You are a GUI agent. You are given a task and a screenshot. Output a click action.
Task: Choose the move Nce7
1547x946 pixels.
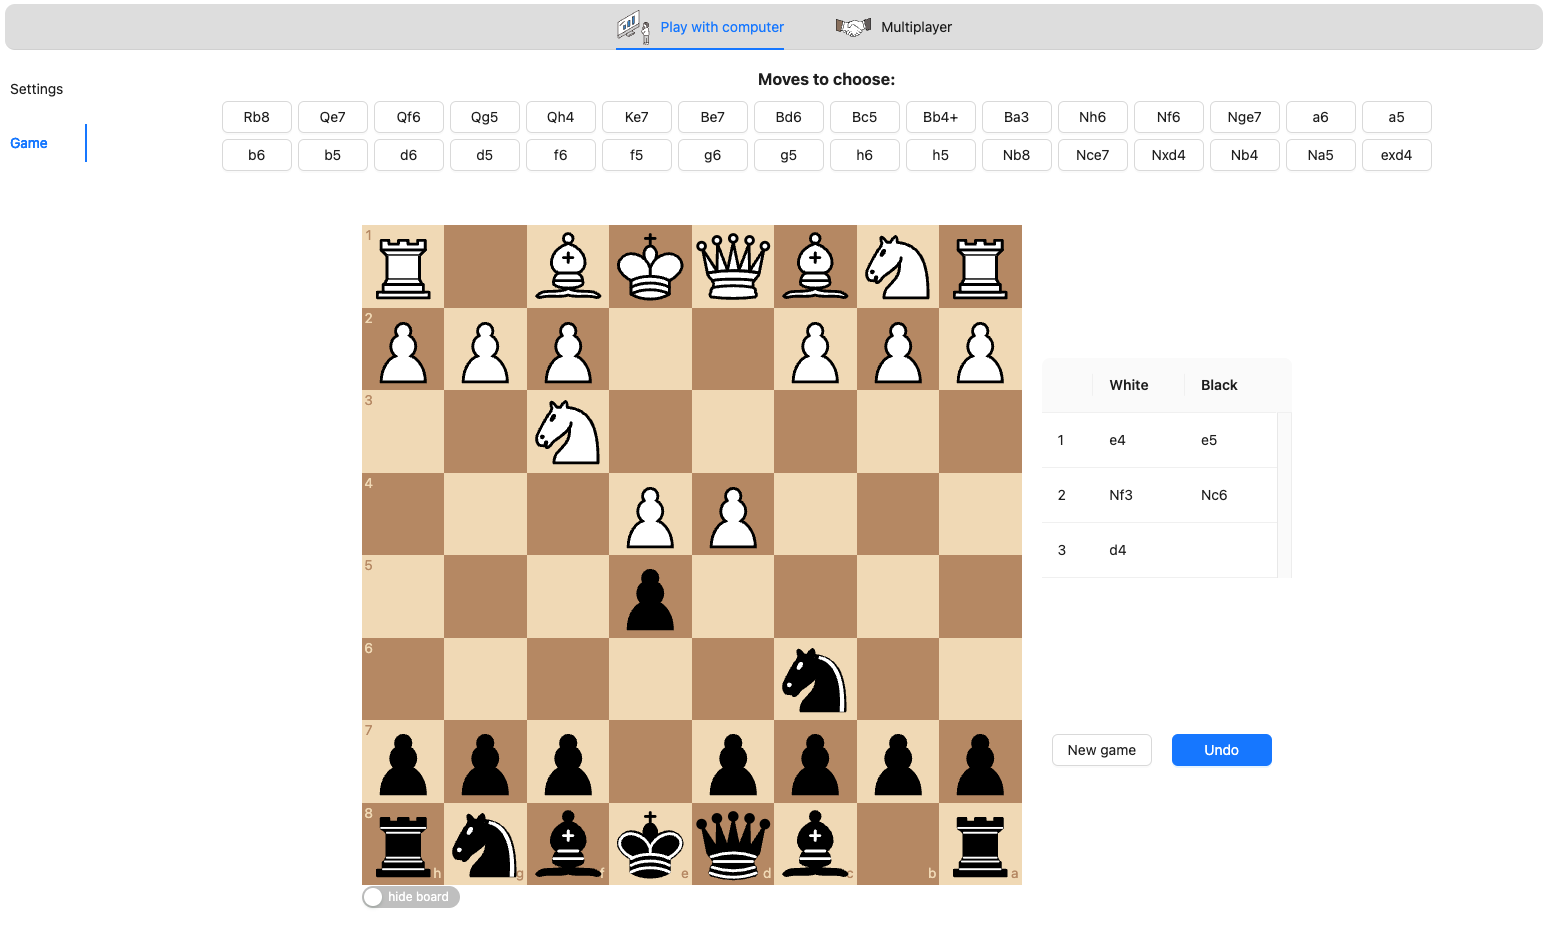tap(1093, 155)
